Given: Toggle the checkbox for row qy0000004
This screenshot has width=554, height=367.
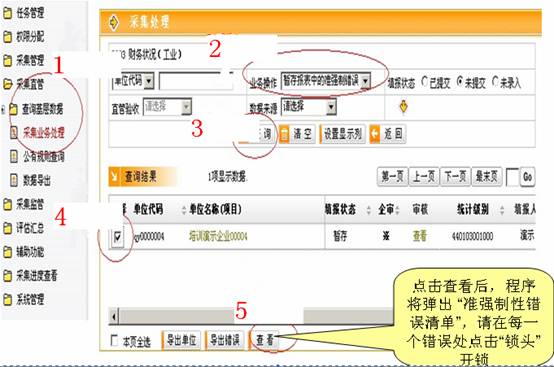Looking at the screenshot, I should pyautogui.click(x=117, y=236).
